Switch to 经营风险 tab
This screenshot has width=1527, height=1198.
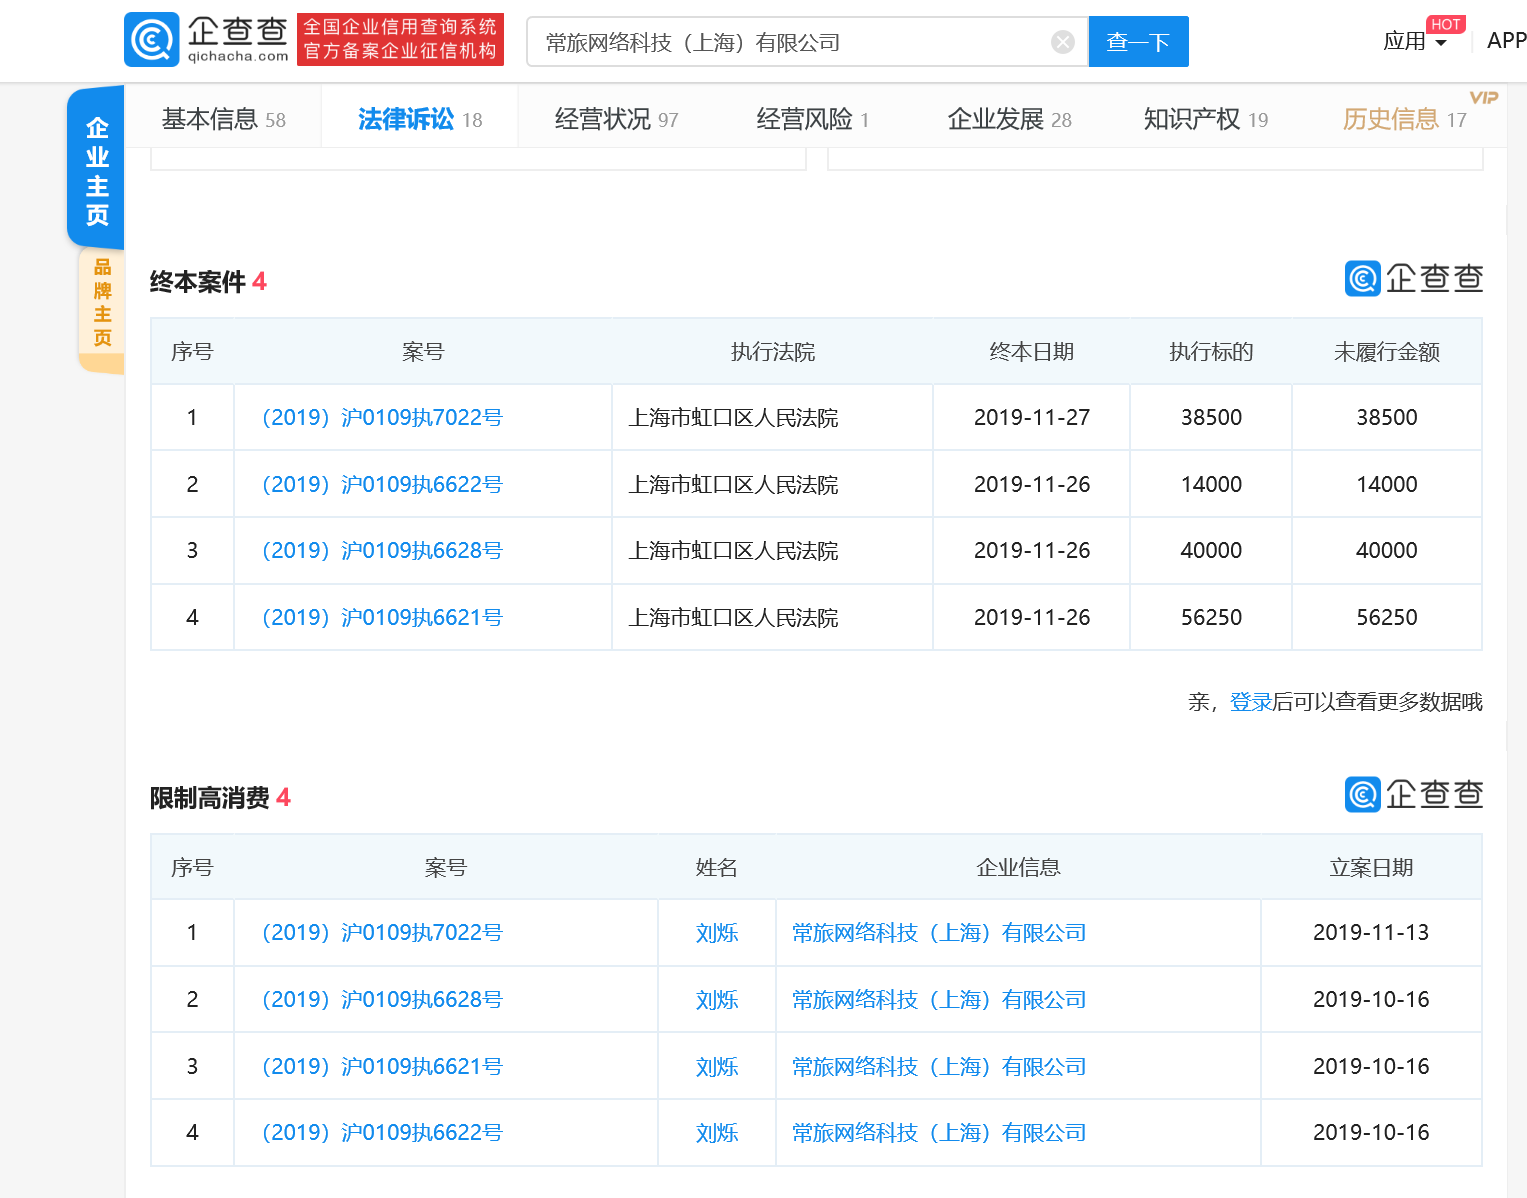[812, 119]
